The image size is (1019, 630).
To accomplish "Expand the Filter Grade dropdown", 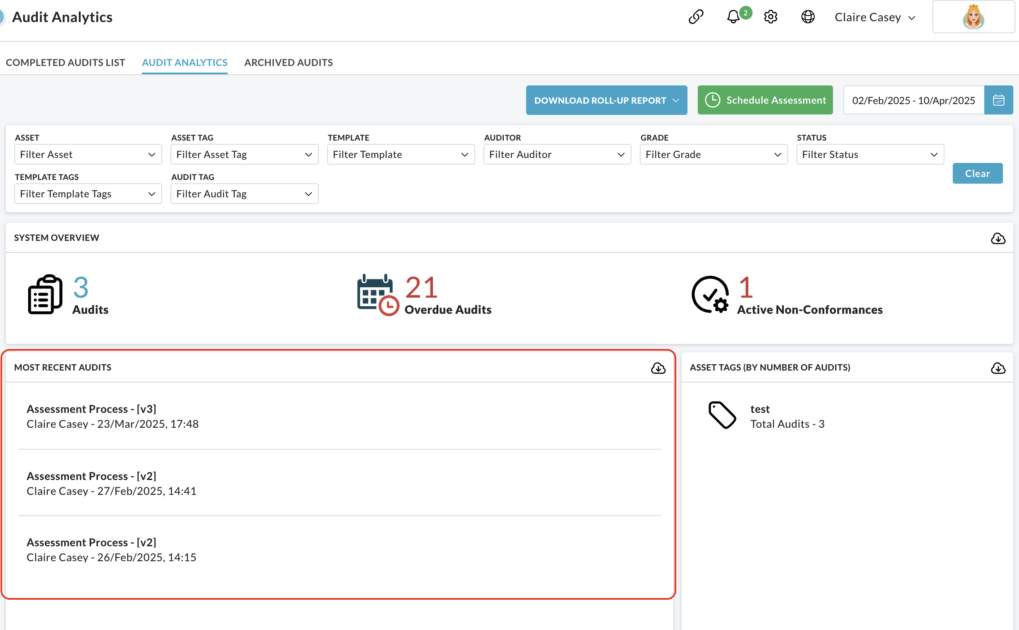I will [x=714, y=155].
